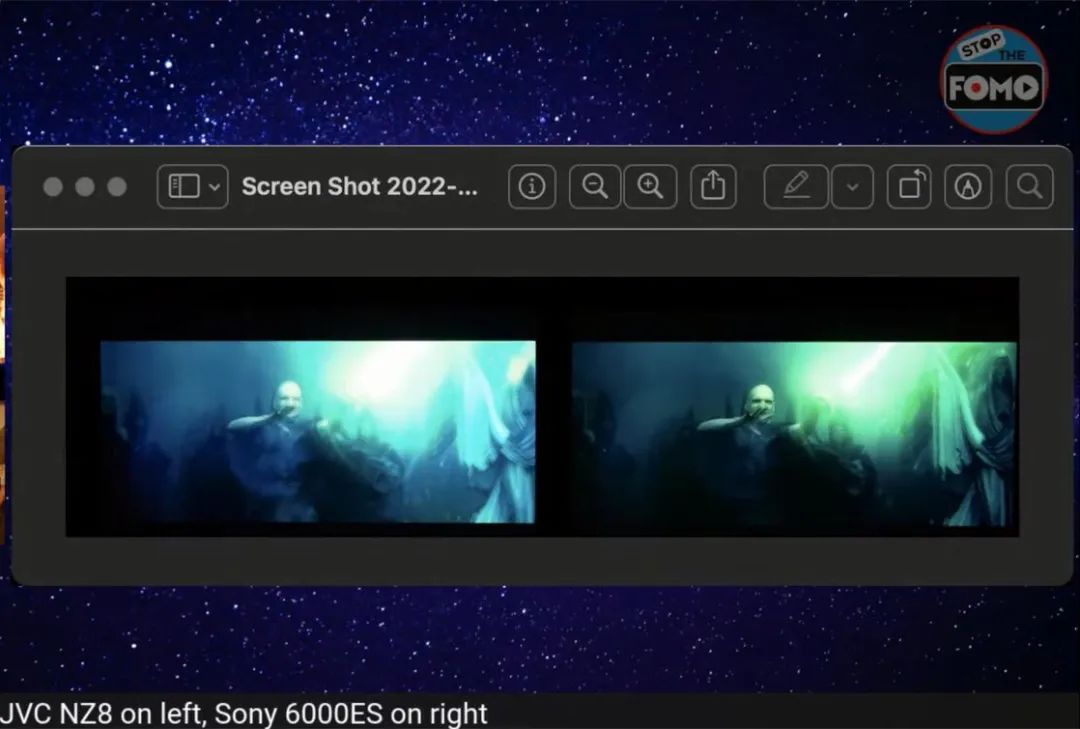Click the right Sony projector comparison image

click(794, 434)
